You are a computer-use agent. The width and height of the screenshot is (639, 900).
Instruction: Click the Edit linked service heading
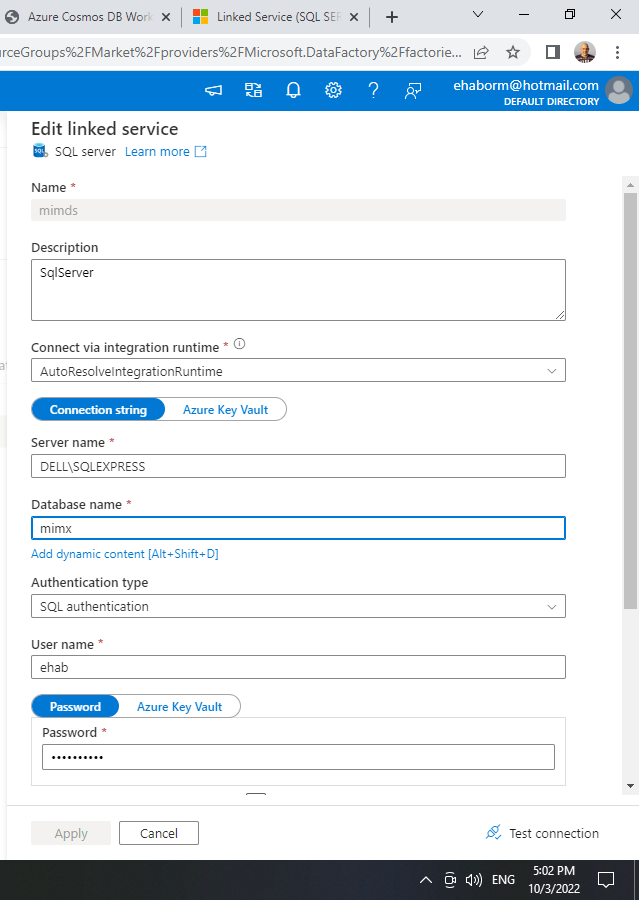coord(104,129)
